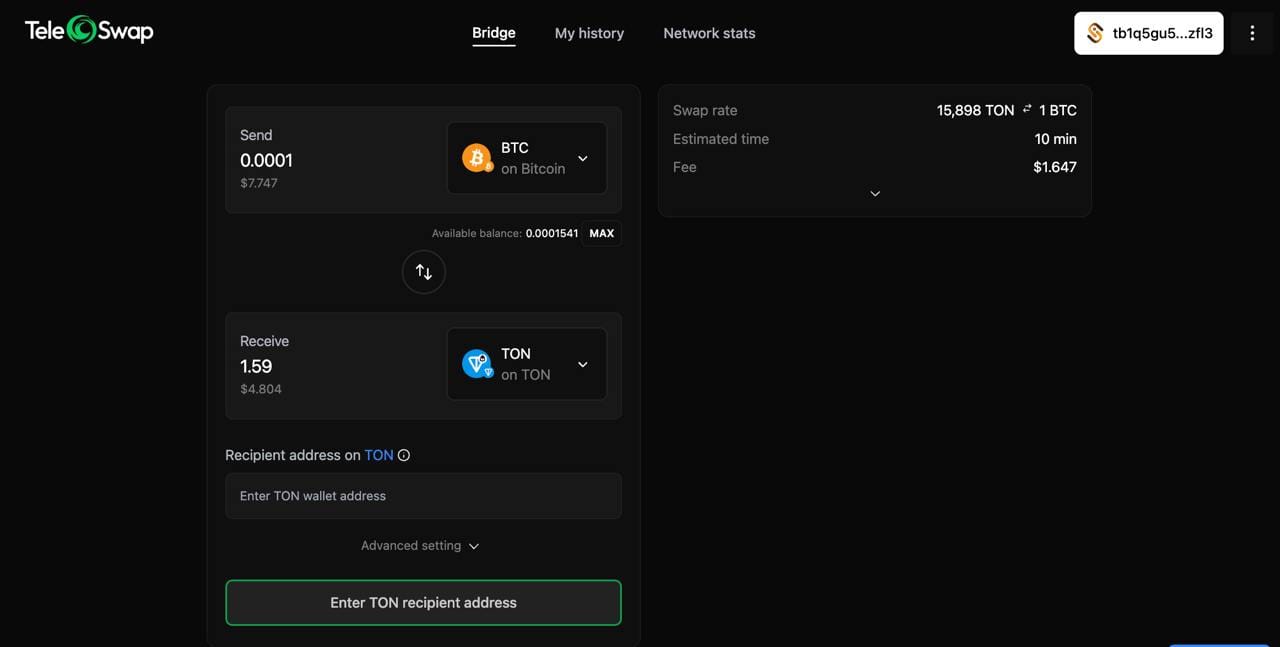The width and height of the screenshot is (1280, 647).
Task: Click the $4.804 receive value text
Action: [x=261, y=389]
